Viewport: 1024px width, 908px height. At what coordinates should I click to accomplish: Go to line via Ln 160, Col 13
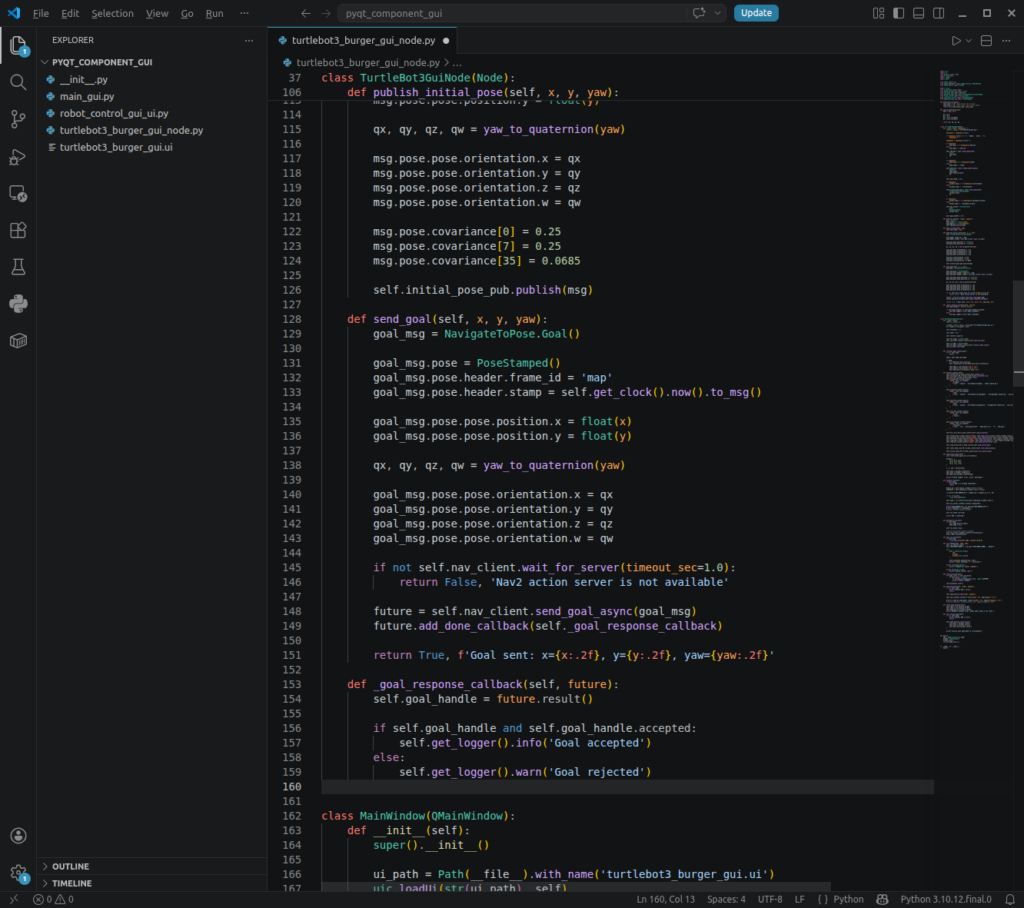[665, 900]
